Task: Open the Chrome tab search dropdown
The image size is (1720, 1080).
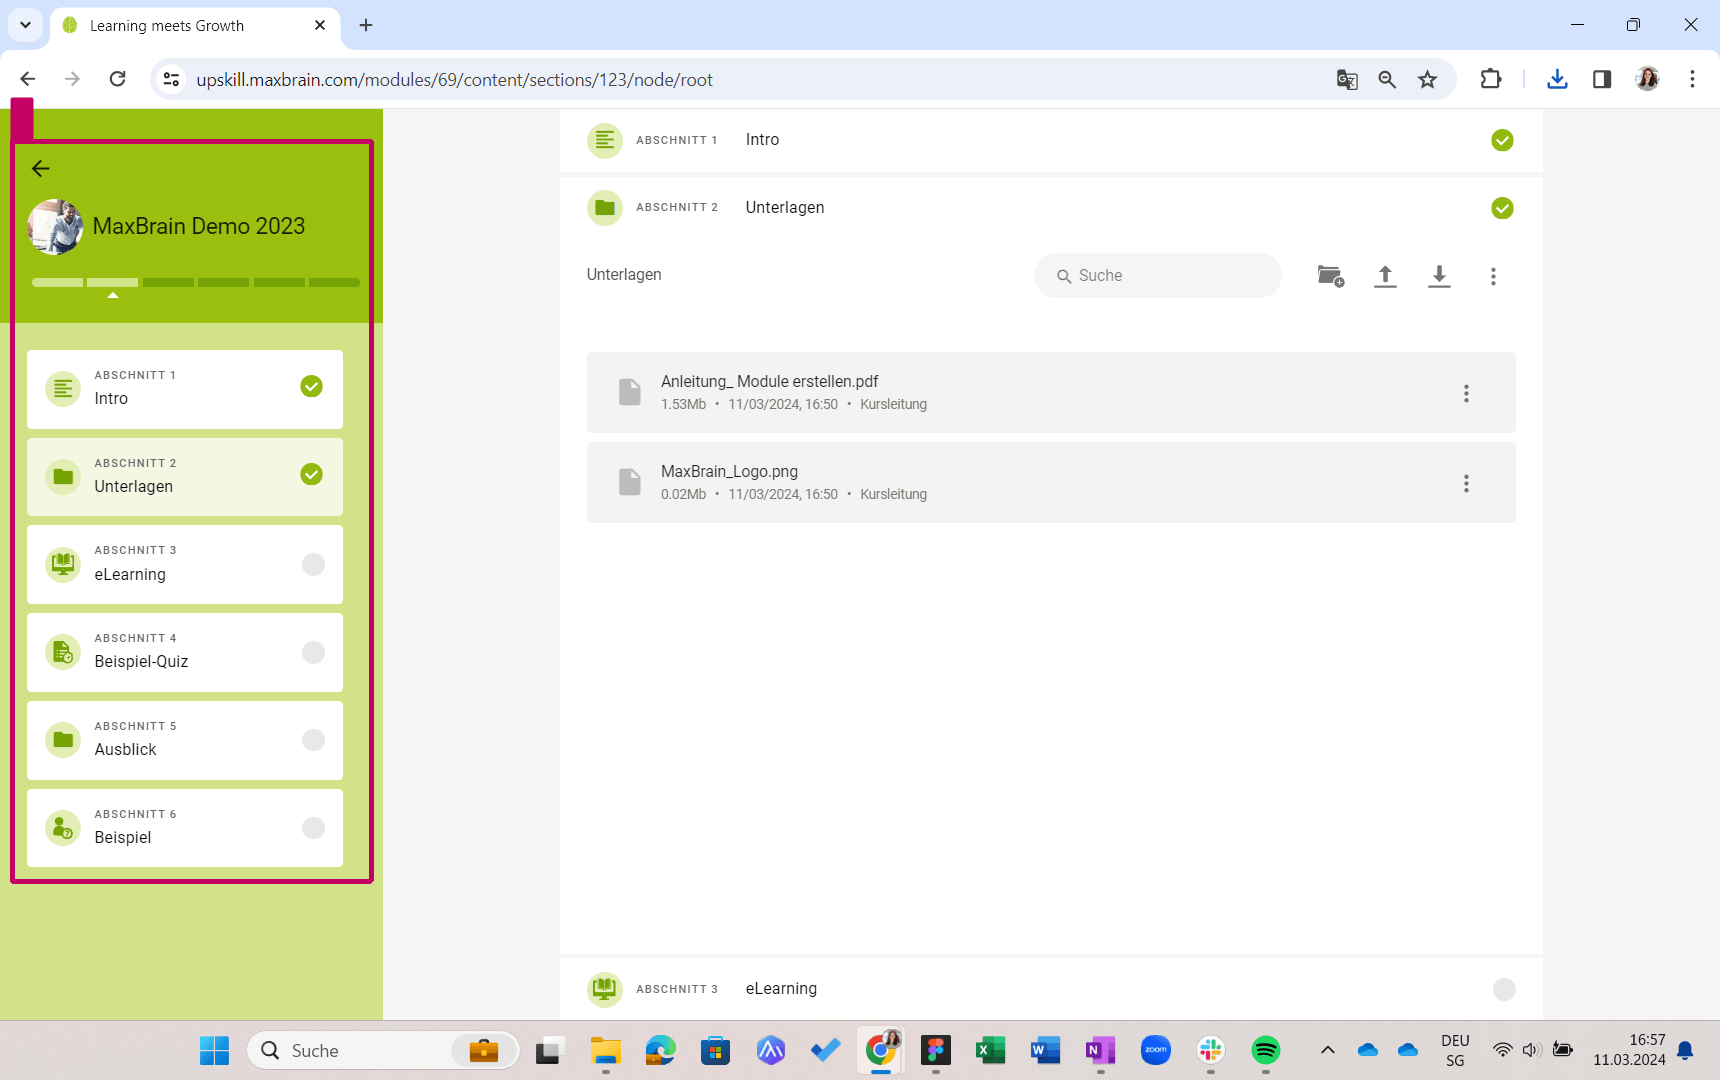Action: 25,25
